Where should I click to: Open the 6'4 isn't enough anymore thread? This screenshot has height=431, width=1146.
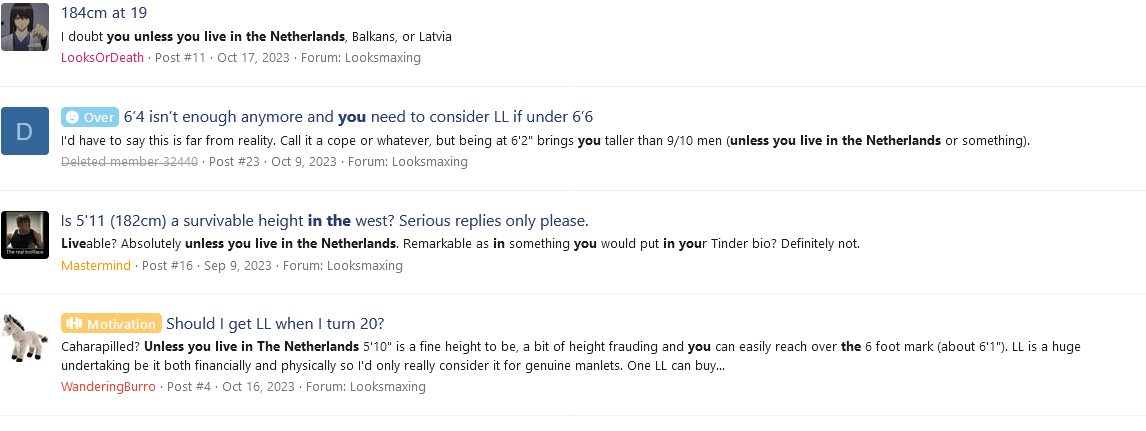click(x=358, y=117)
